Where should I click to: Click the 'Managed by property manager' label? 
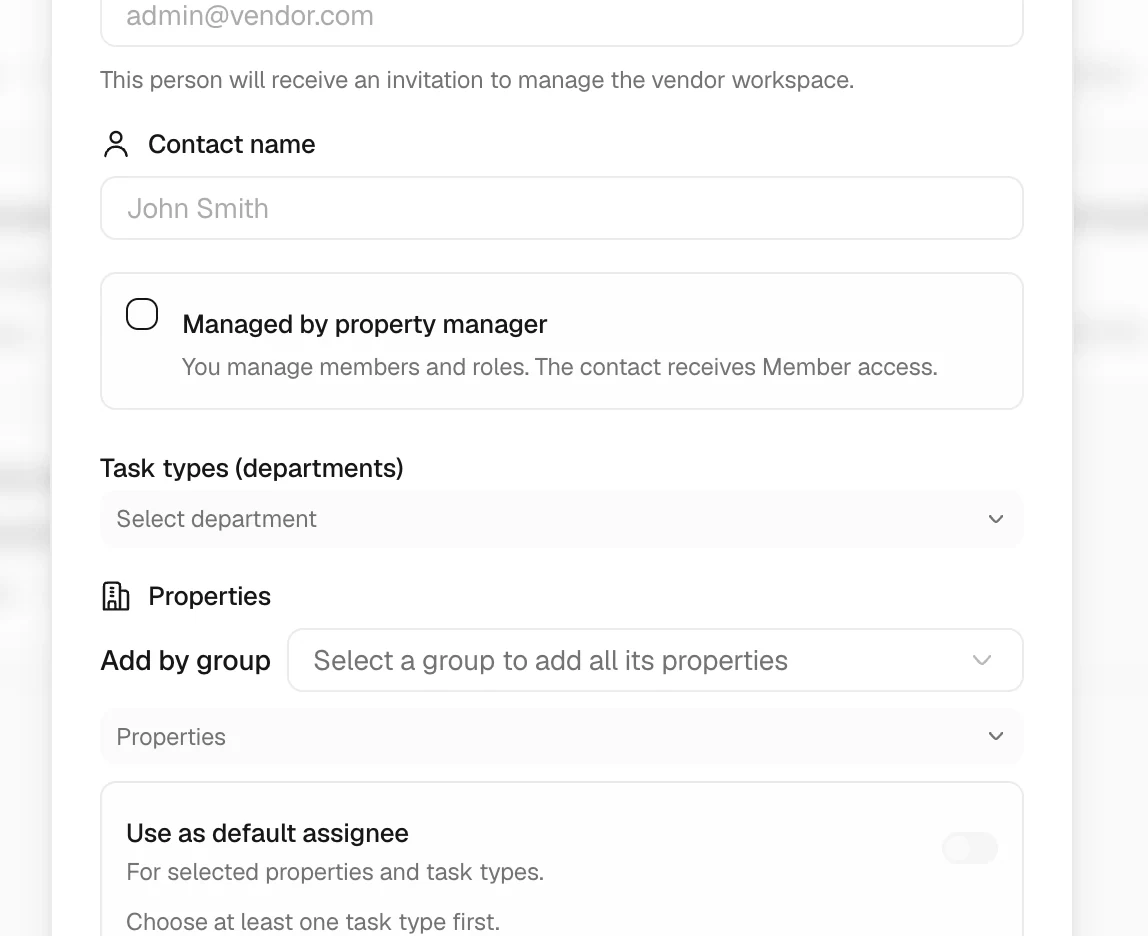pyautogui.click(x=365, y=324)
